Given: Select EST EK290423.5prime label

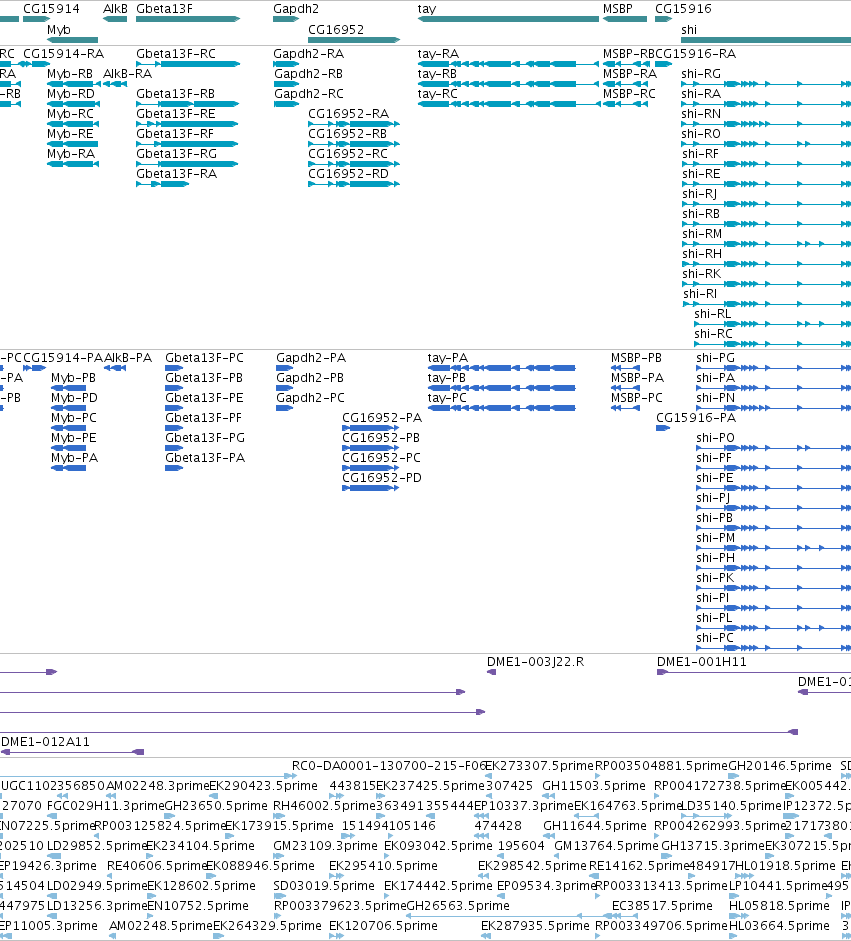Looking at the screenshot, I should click(263, 786).
